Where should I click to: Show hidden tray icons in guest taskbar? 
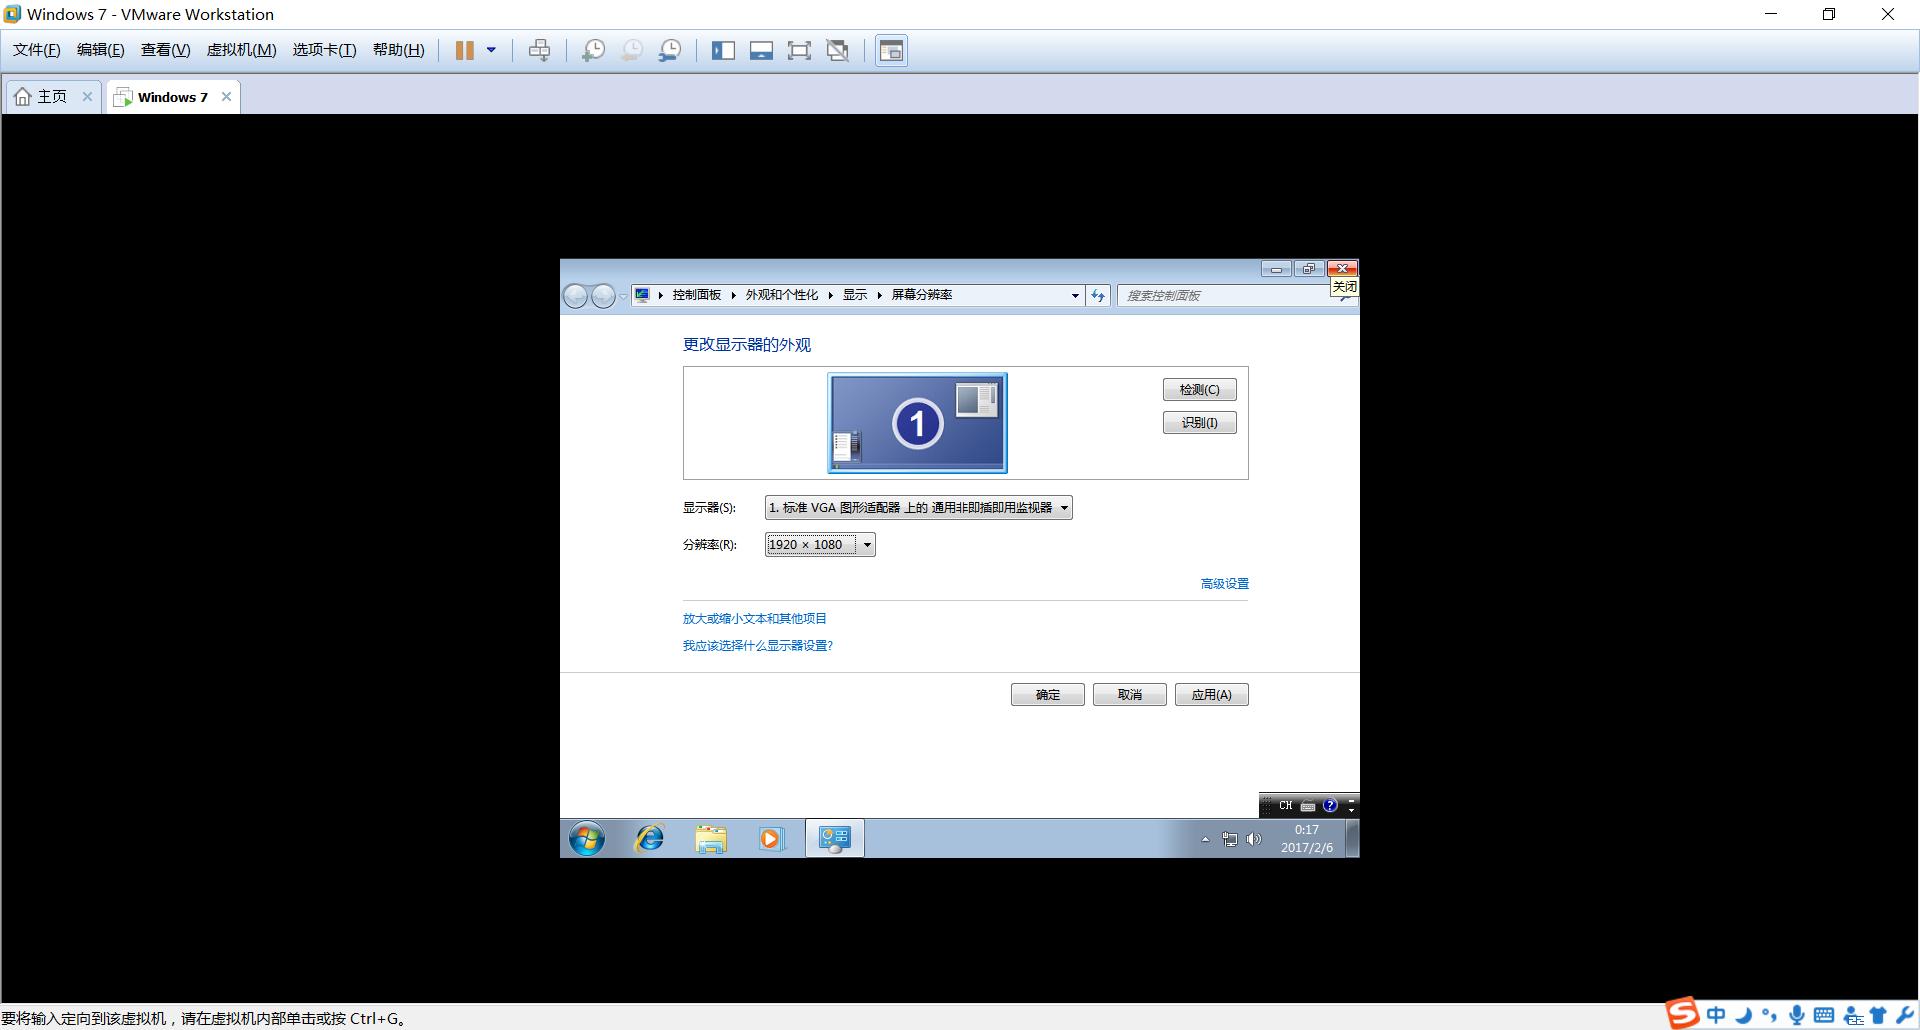[1205, 839]
